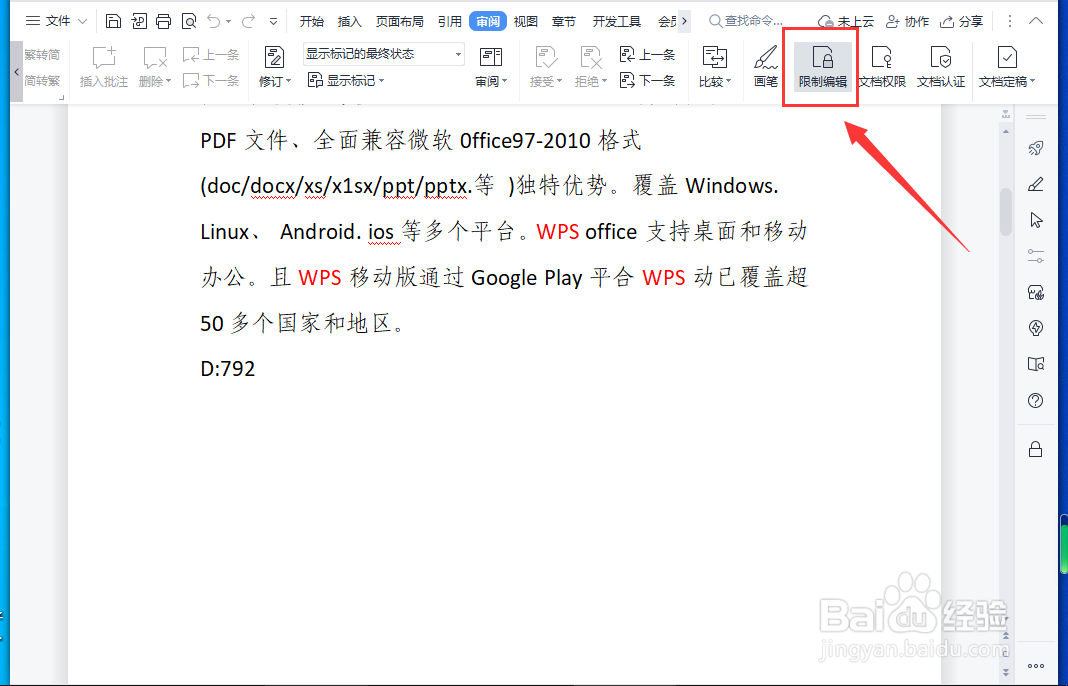Click the book search icon in right sidebar
1068x686 pixels.
pyautogui.click(x=1036, y=364)
